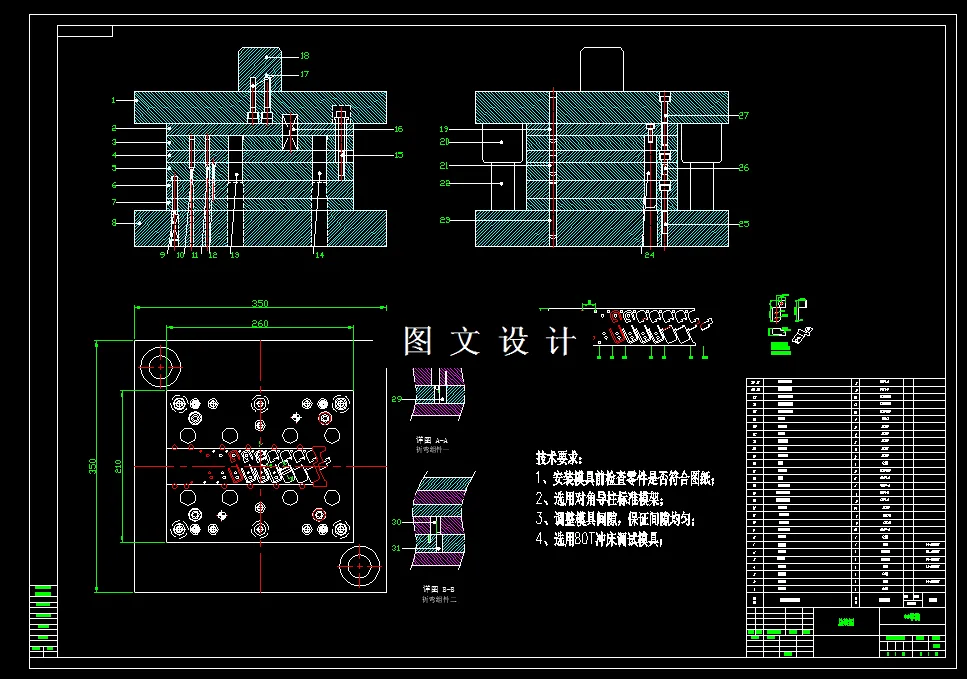Select requirement line 4 选用80T冲床调试模具
This screenshot has width=967, height=679.
599,540
